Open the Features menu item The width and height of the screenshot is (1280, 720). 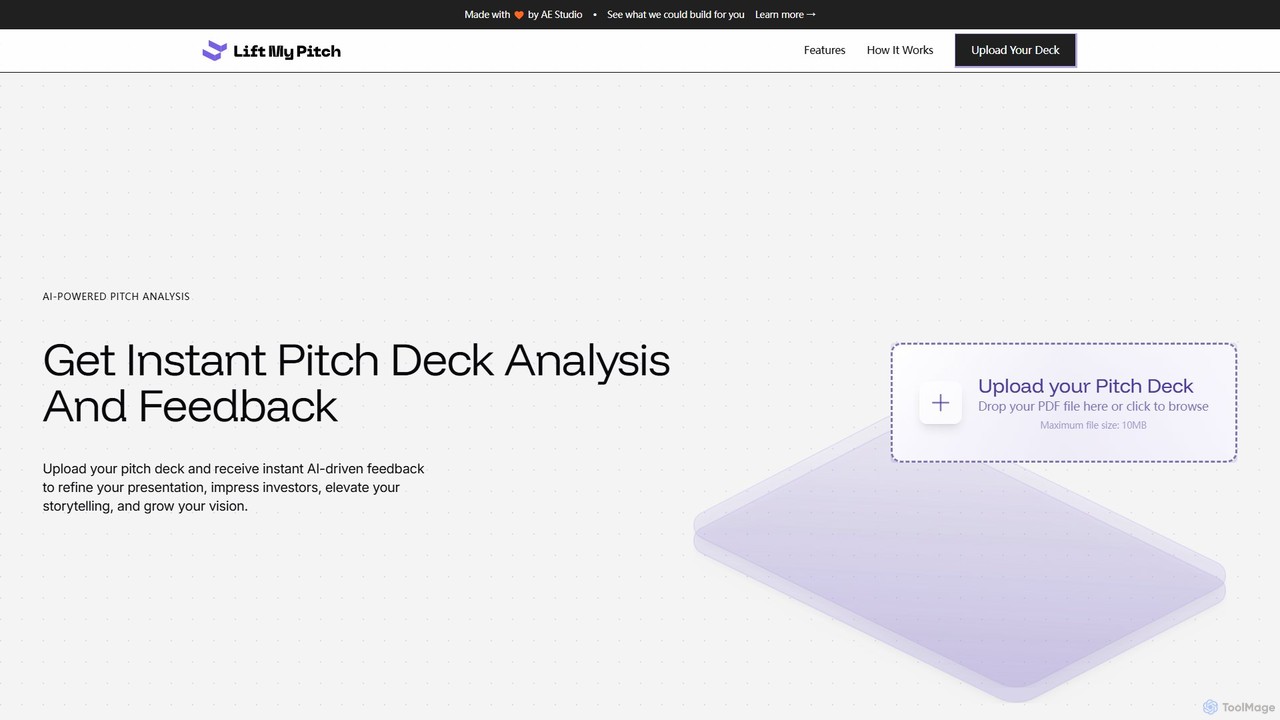[x=824, y=50]
